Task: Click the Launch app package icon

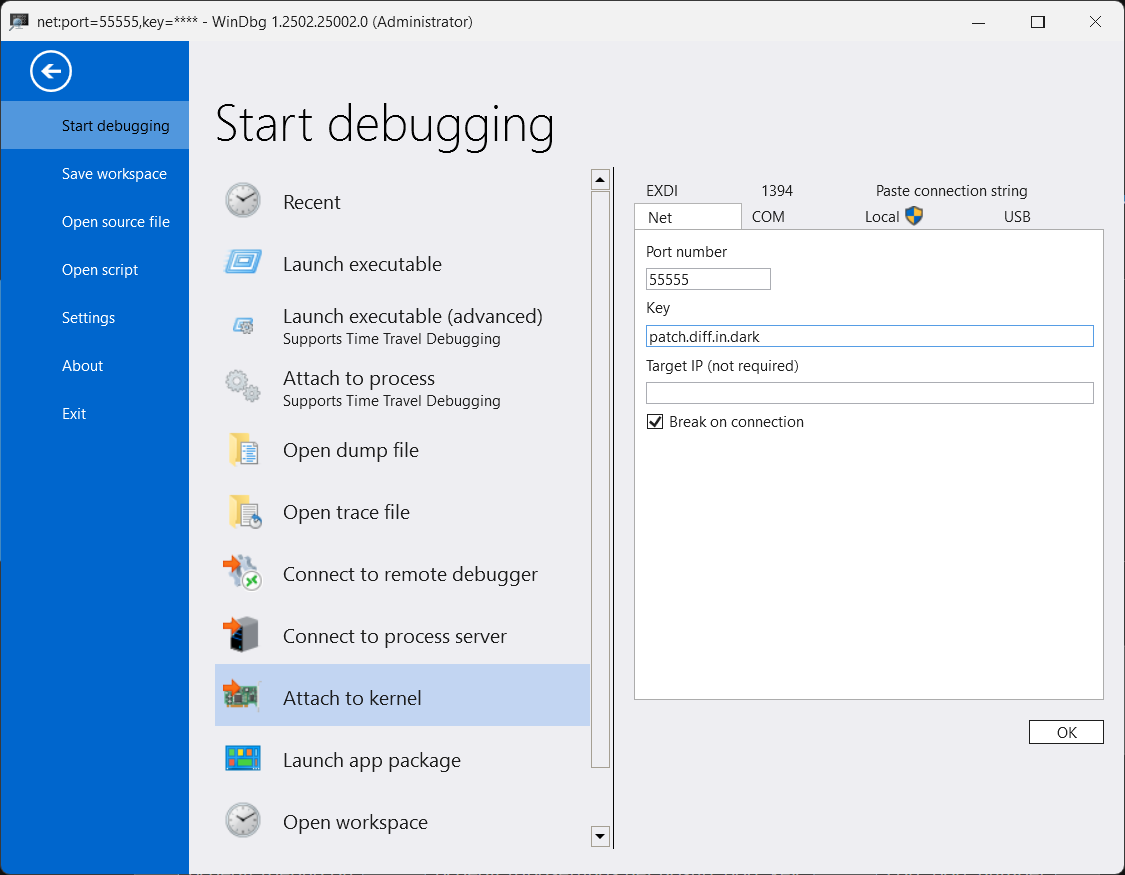Action: pos(242,760)
